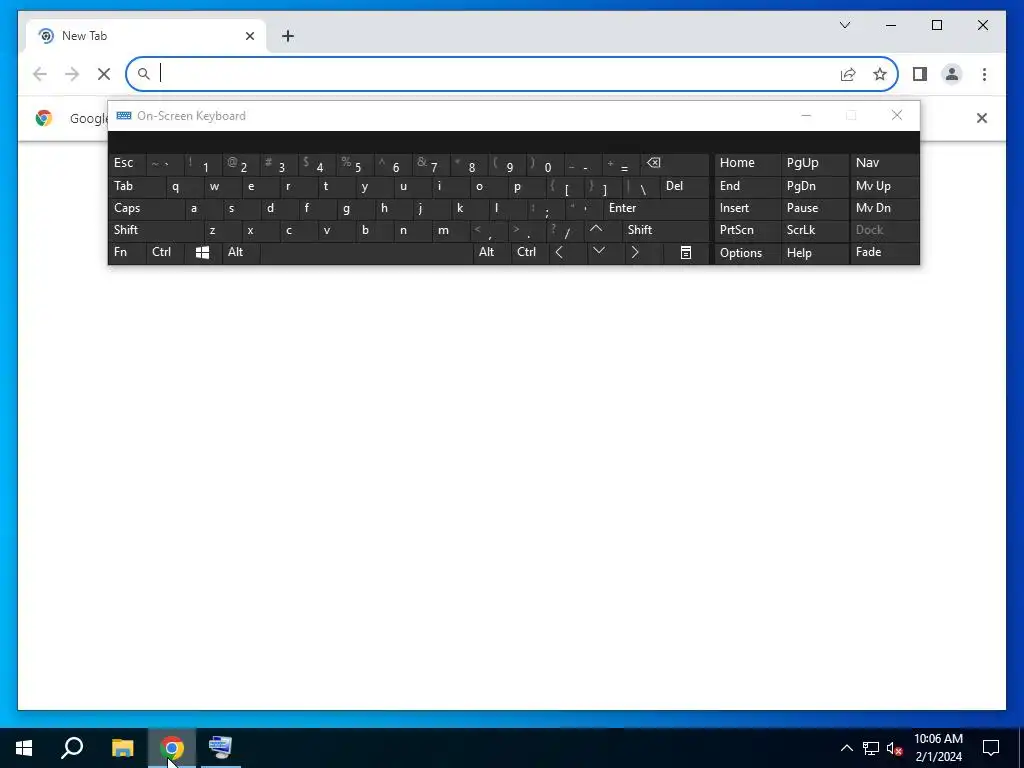Click the Tab key
1024x768 pixels.
136,187
